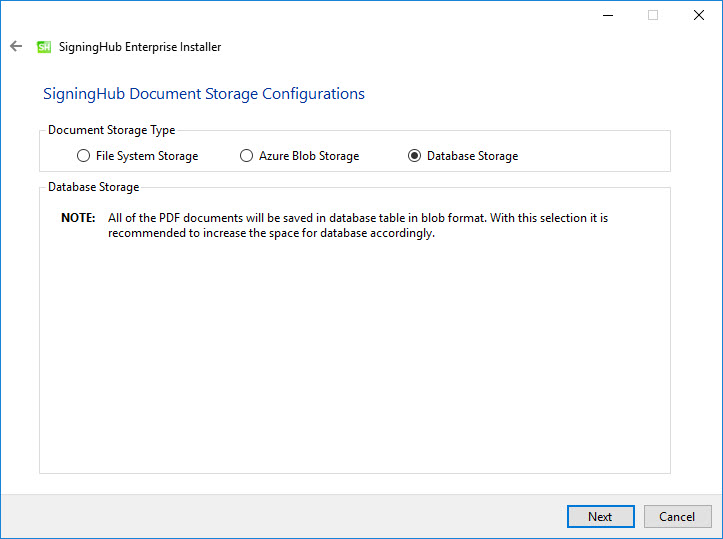The width and height of the screenshot is (723, 539).
Task: Click the SigningHub Document Storage Configurations heading
Action: 204,94
